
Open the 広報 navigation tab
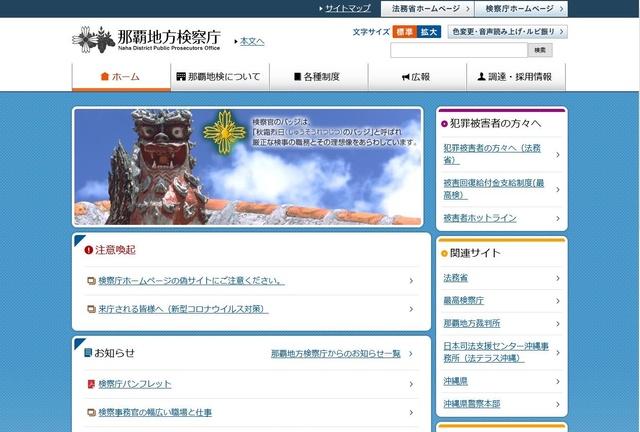pos(417,77)
